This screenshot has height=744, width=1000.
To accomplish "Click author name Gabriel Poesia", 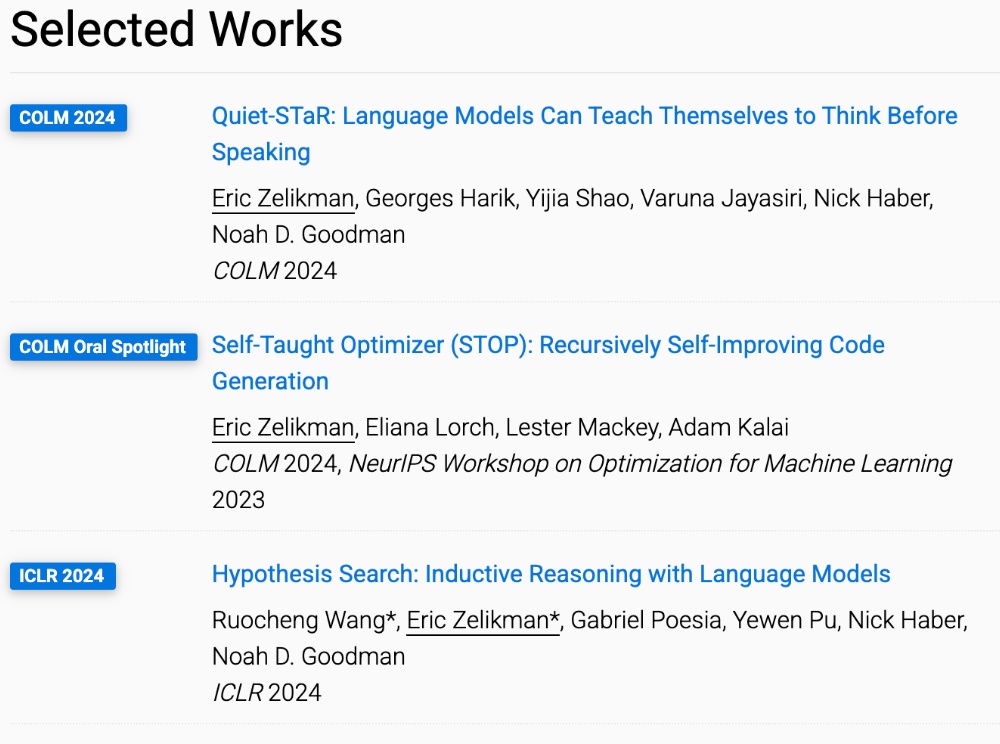I will pyautogui.click(x=648, y=620).
